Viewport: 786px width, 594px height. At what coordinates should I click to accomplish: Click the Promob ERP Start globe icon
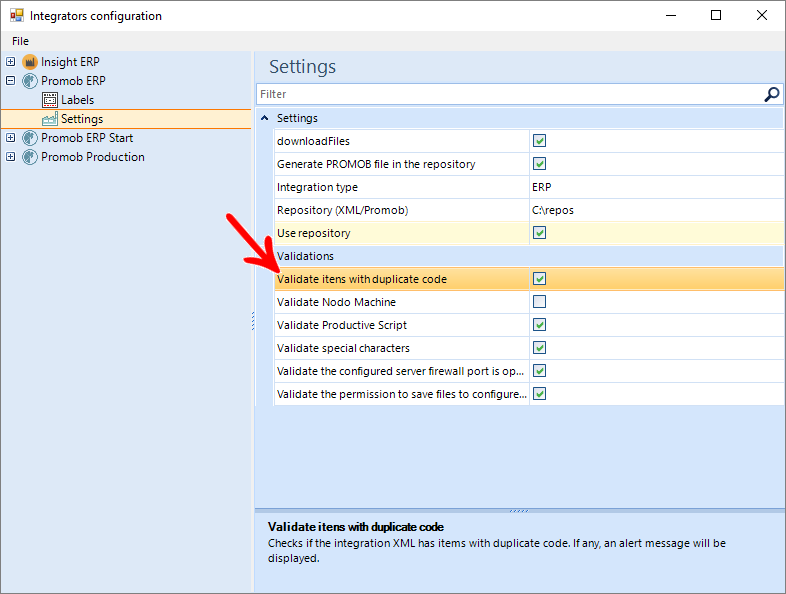pos(30,138)
